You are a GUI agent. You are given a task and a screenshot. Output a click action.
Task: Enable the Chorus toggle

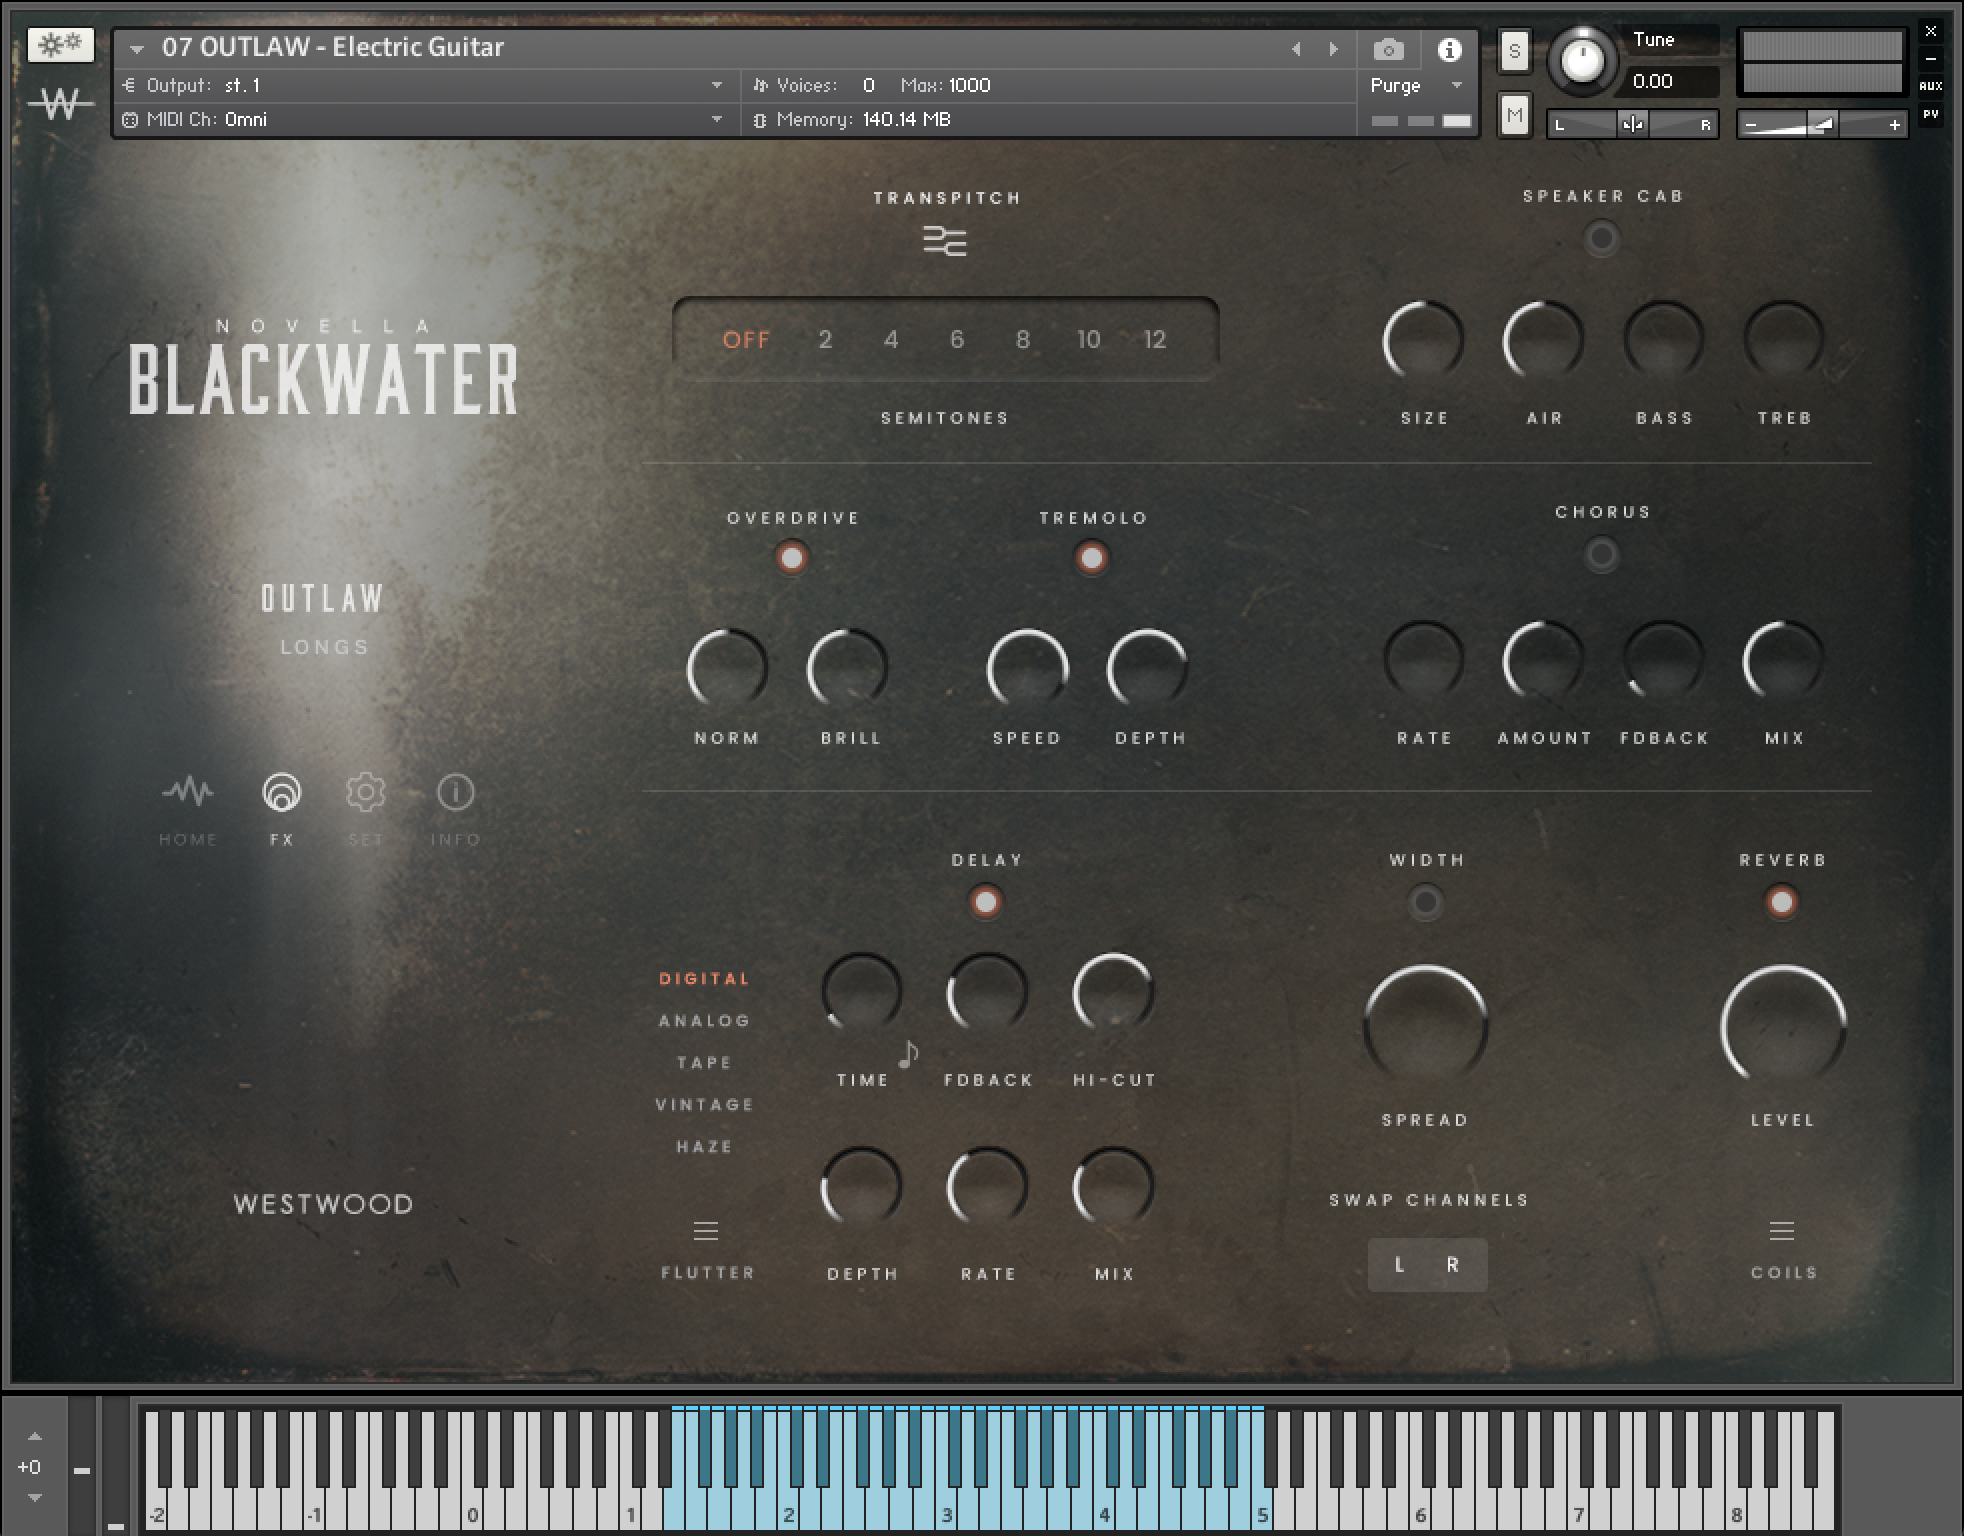click(x=1601, y=554)
